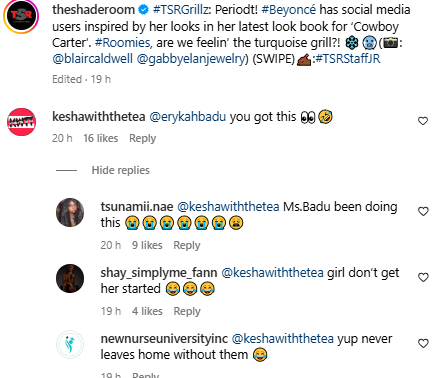View 16 likes on keshawiththetea's comment
441x378 pixels.
pos(101,138)
